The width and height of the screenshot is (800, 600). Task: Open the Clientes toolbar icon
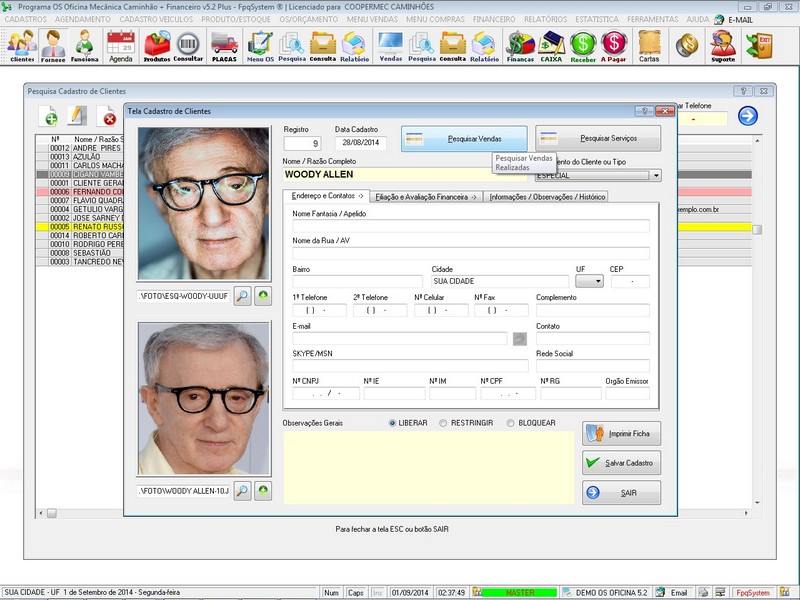click(21, 45)
